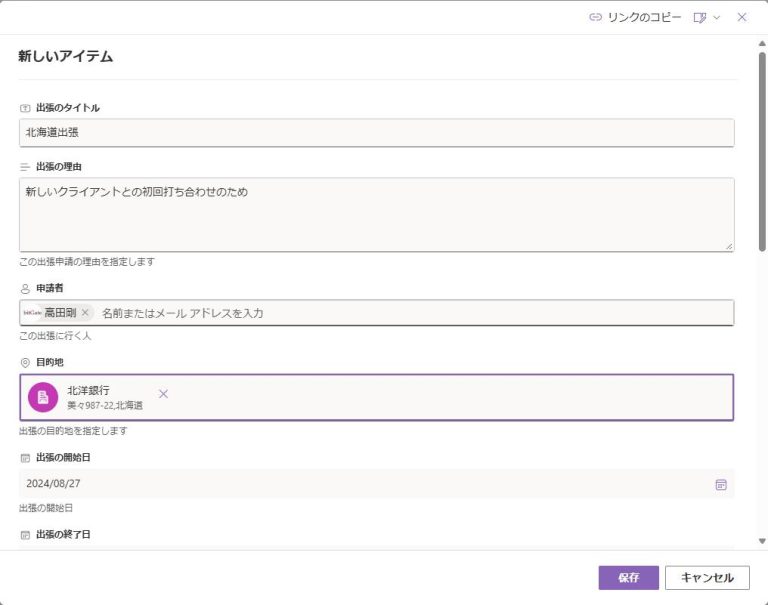Image resolution: width=768 pixels, height=605 pixels.
Task: Click the 保存 button
Action: pos(628,578)
